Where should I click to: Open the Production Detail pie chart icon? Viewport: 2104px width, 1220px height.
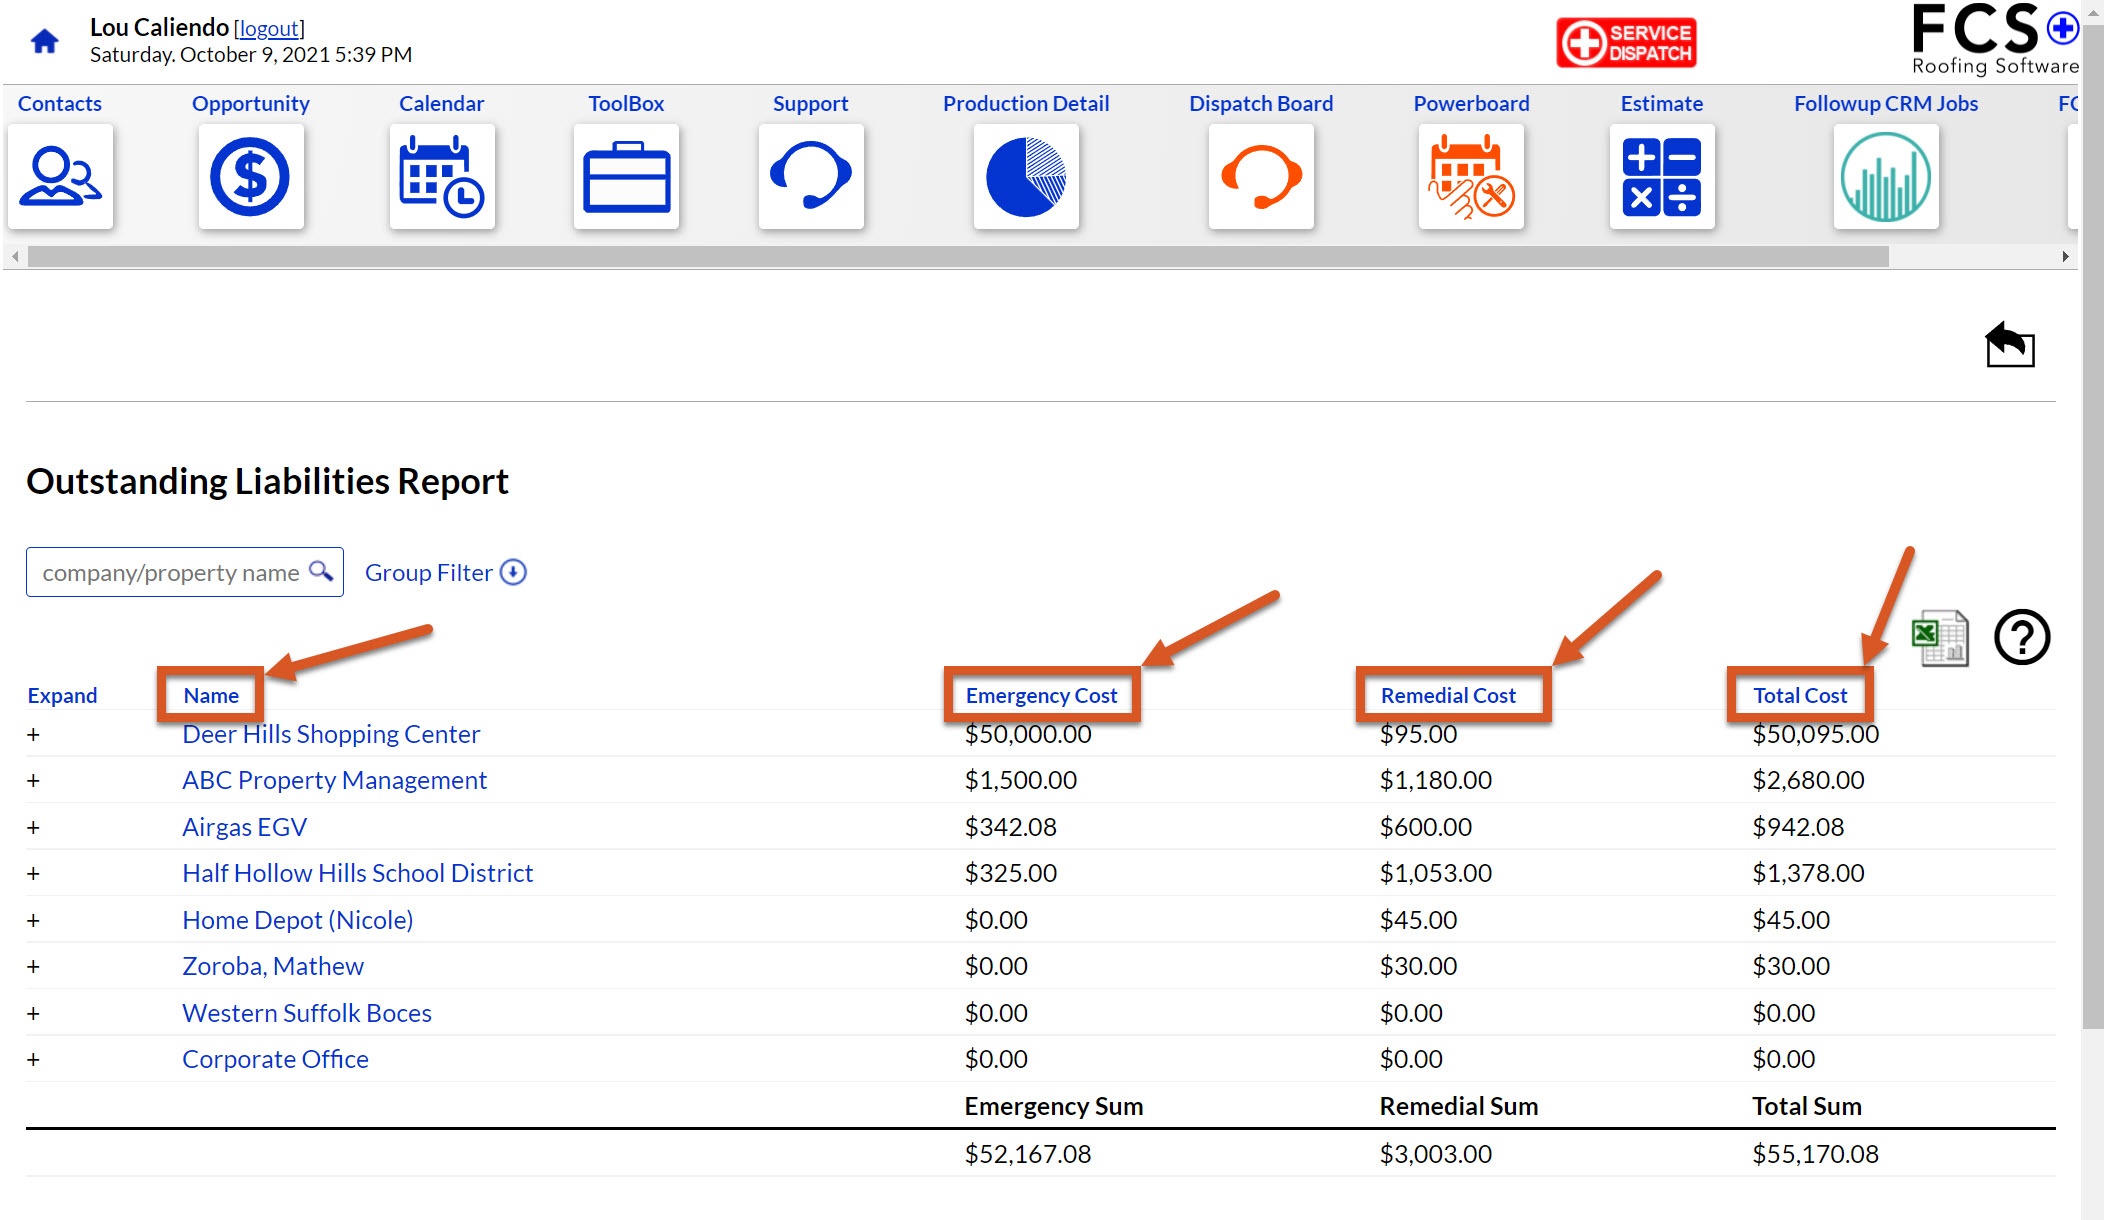point(1026,177)
